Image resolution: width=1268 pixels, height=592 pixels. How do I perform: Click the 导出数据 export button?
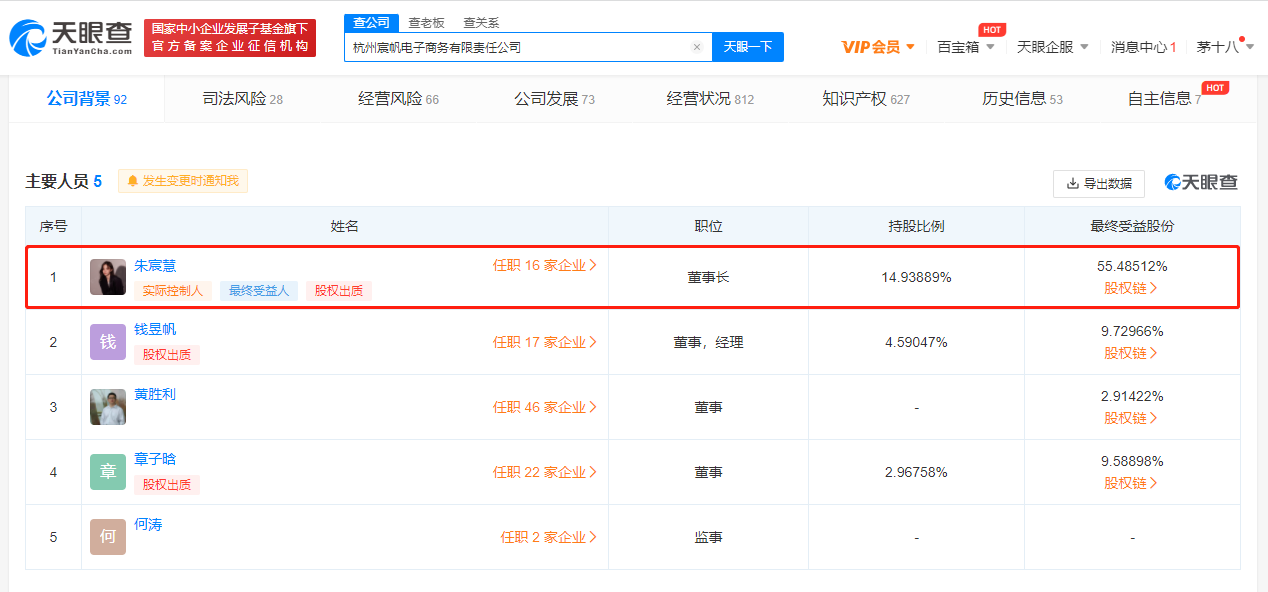coord(1099,184)
